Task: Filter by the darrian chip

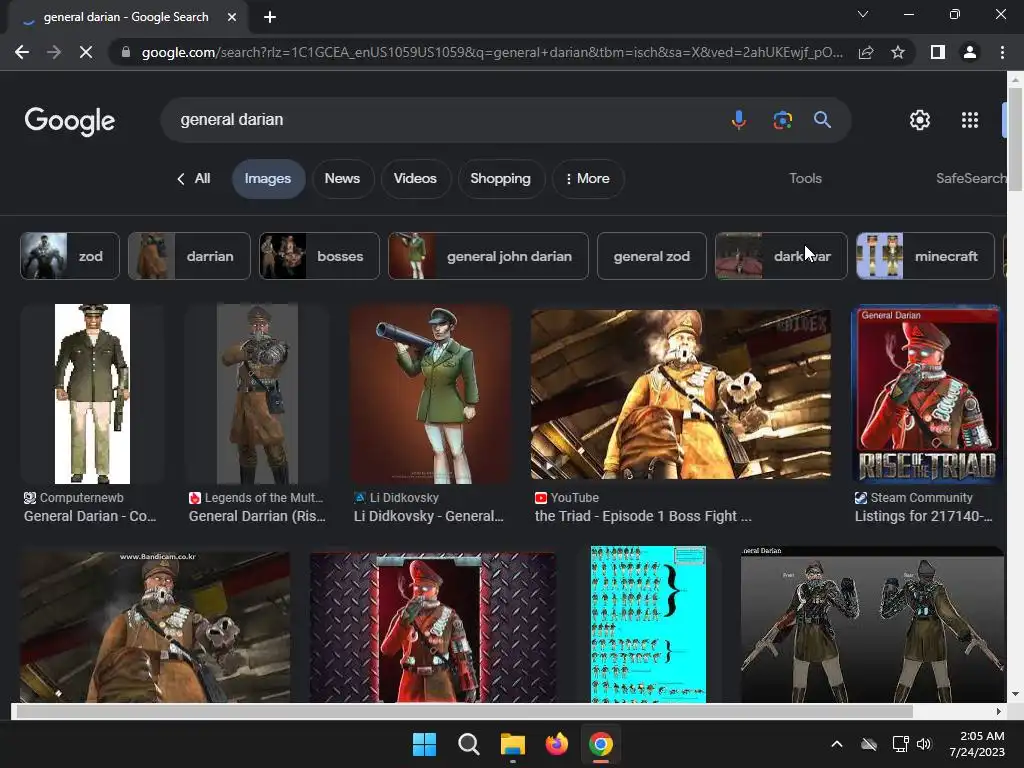Action: pos(189,256)
